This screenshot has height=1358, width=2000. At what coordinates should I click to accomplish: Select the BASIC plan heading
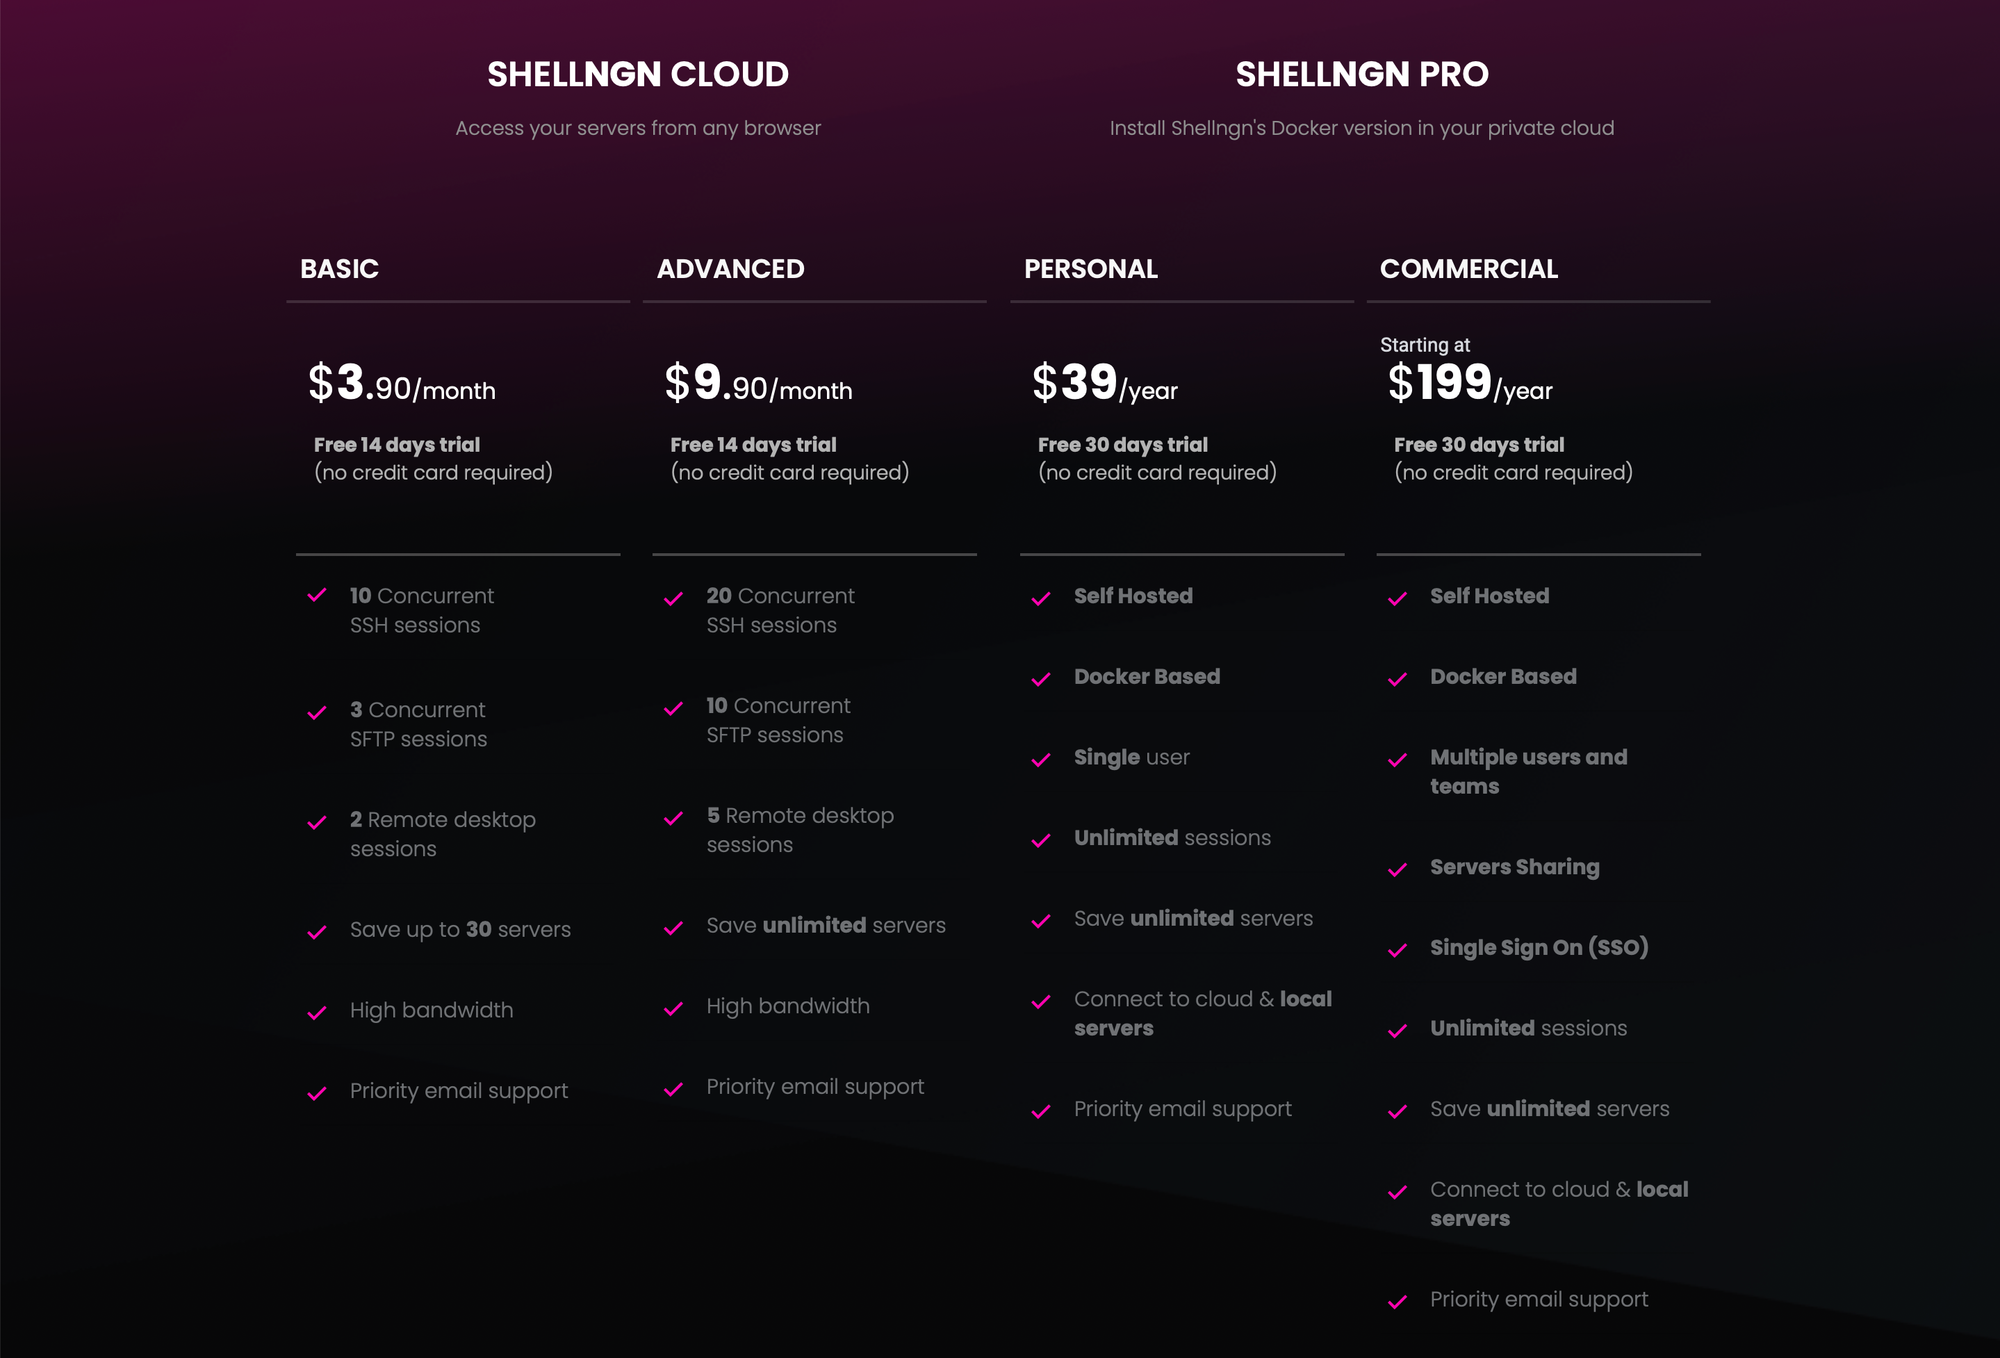[339, 269]
